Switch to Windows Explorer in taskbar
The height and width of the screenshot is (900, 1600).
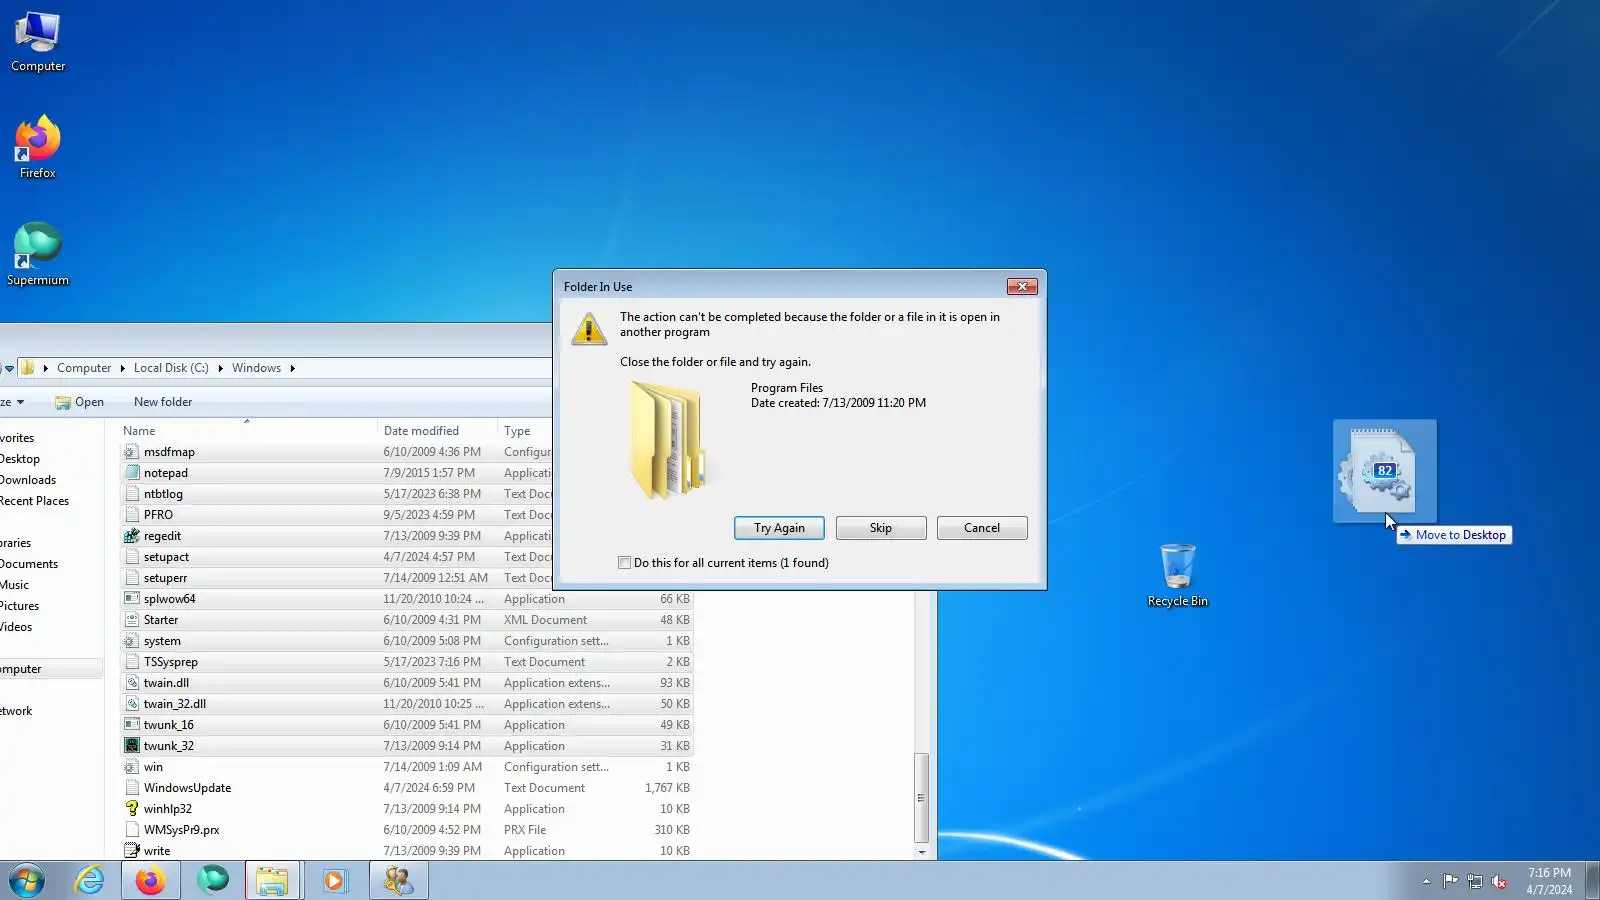click(x=272, y=881)
